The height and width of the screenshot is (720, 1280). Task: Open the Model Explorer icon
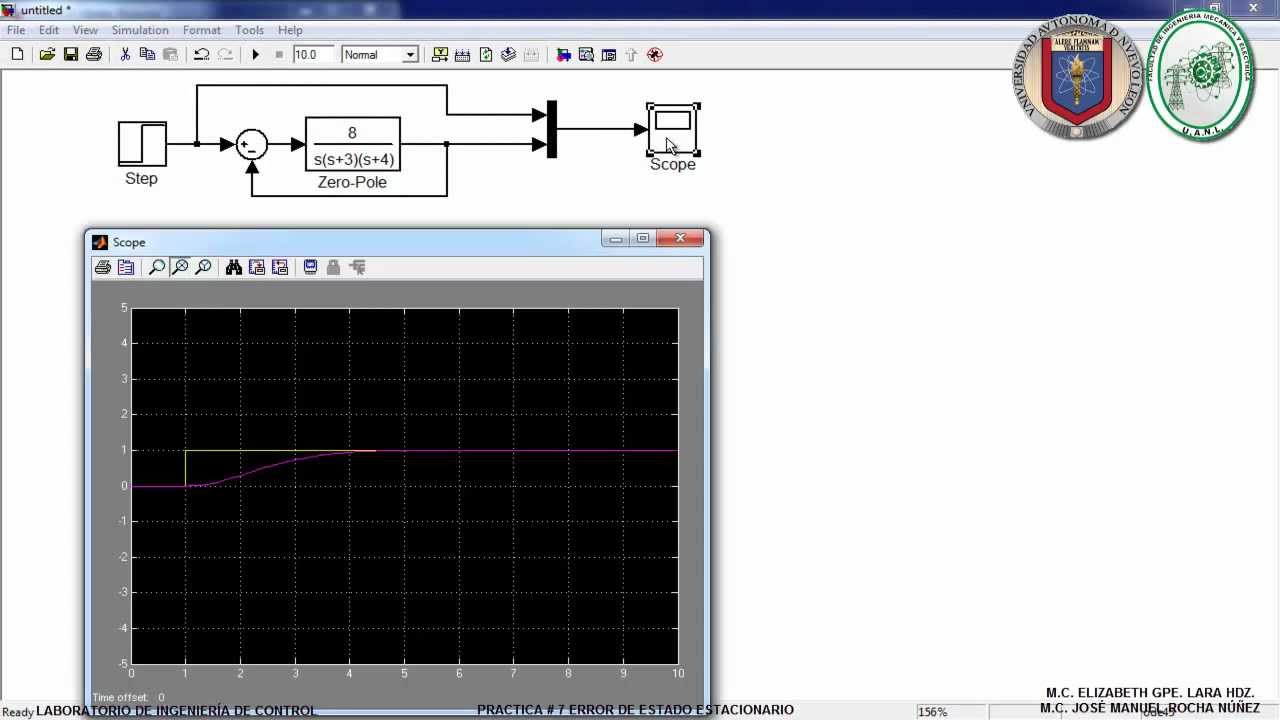(586, 55)
